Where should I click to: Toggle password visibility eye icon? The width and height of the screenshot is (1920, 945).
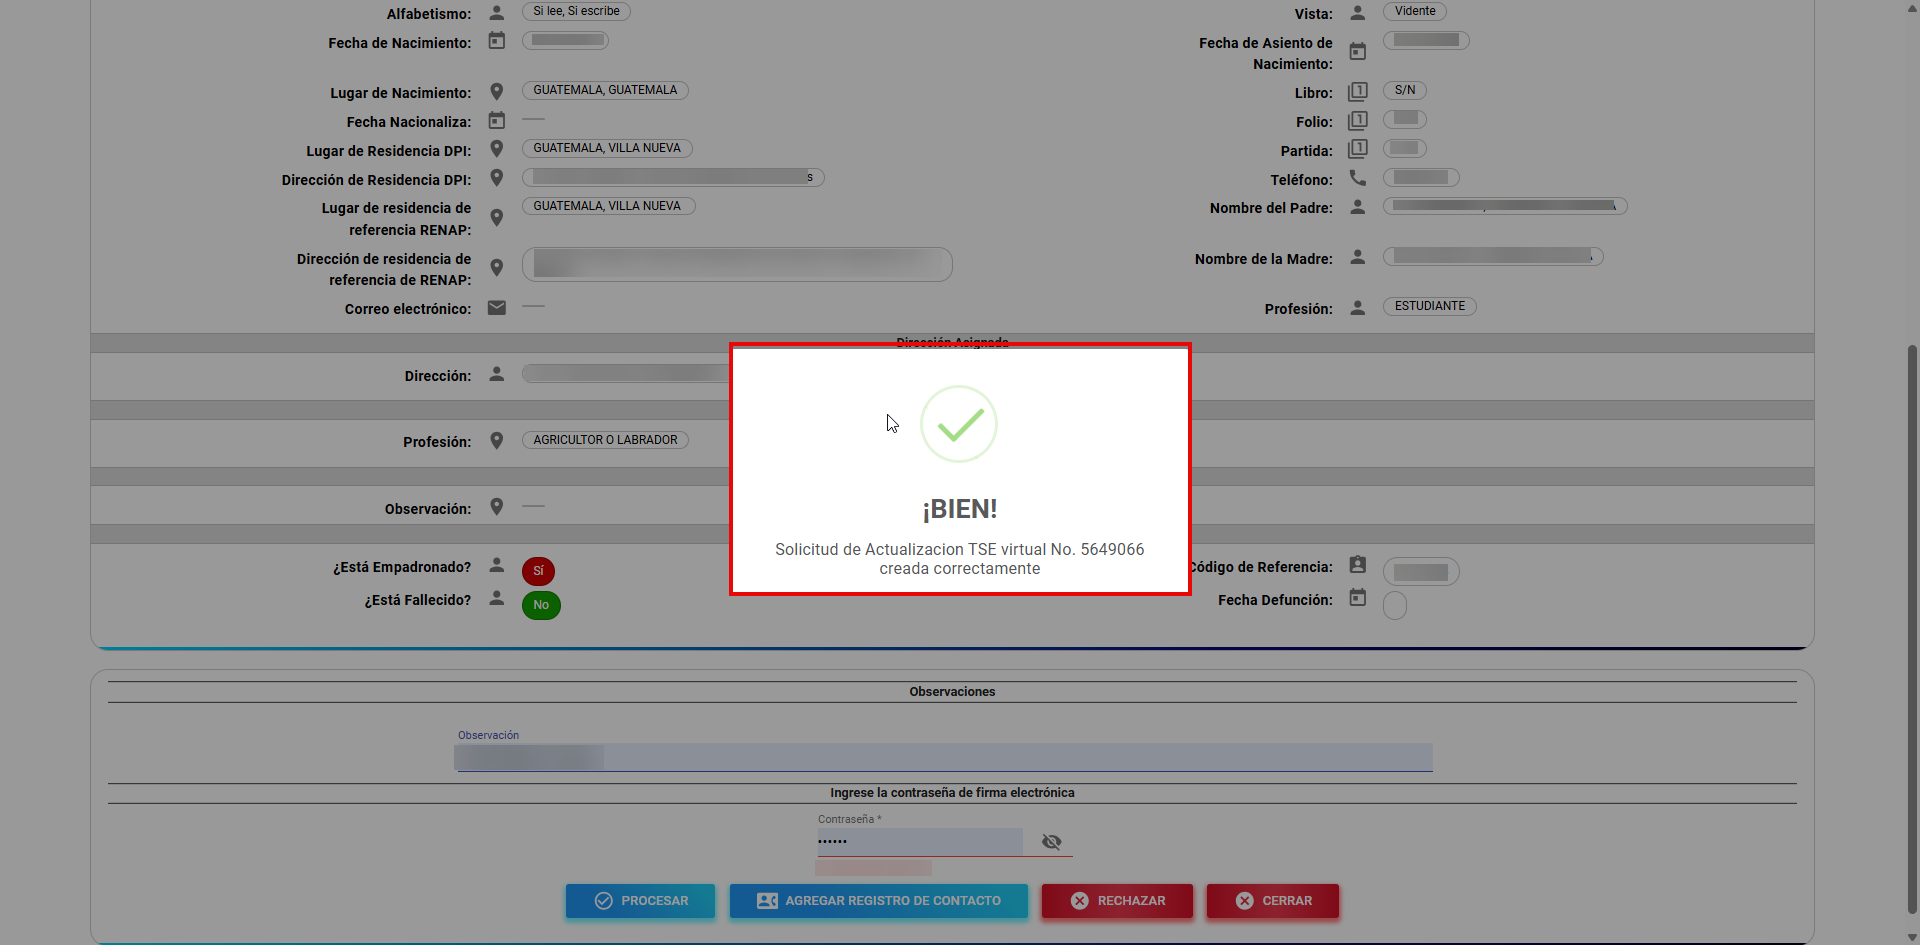click(1051, 842)
